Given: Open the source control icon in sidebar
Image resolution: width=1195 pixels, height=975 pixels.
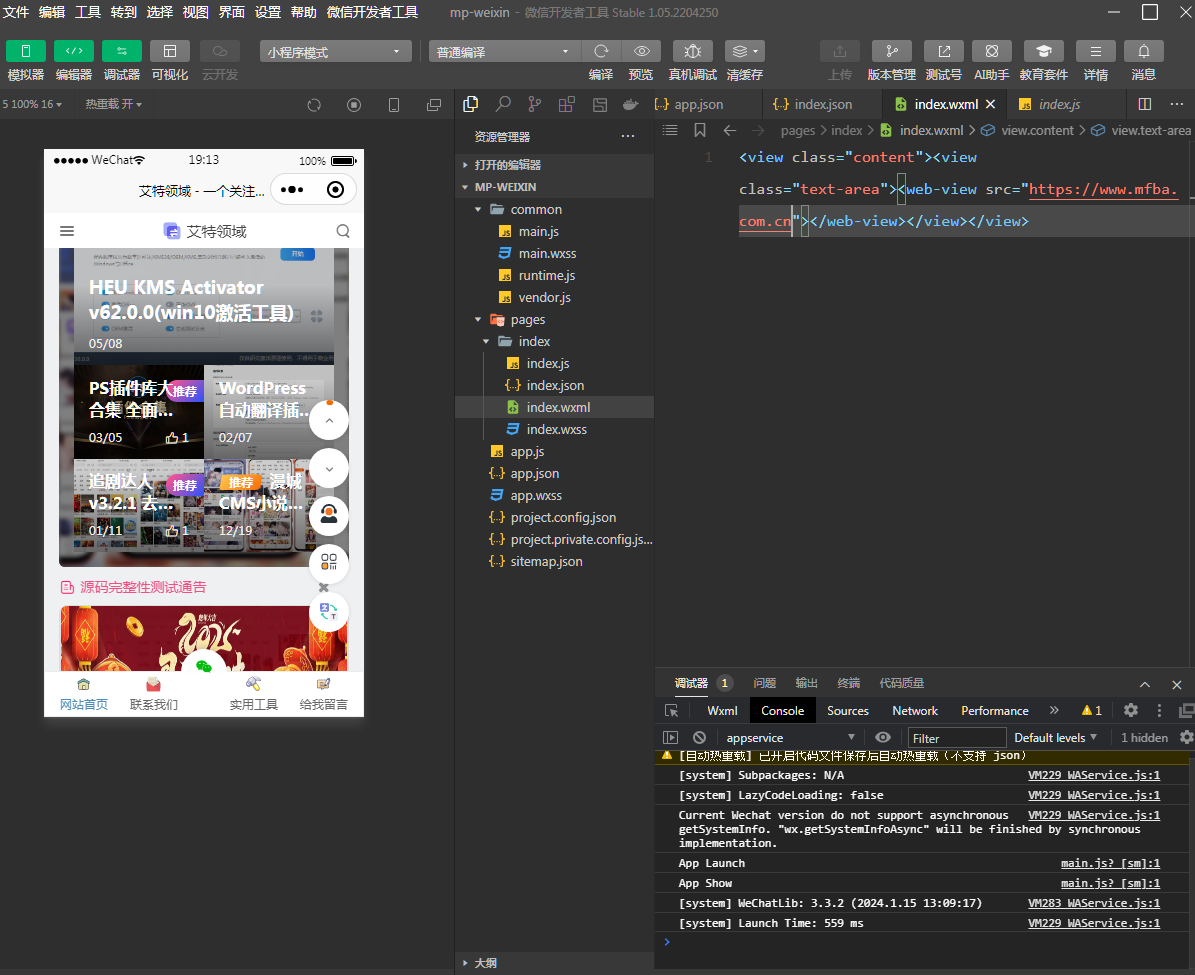Looking at the screenshot, I should point(535,104).
